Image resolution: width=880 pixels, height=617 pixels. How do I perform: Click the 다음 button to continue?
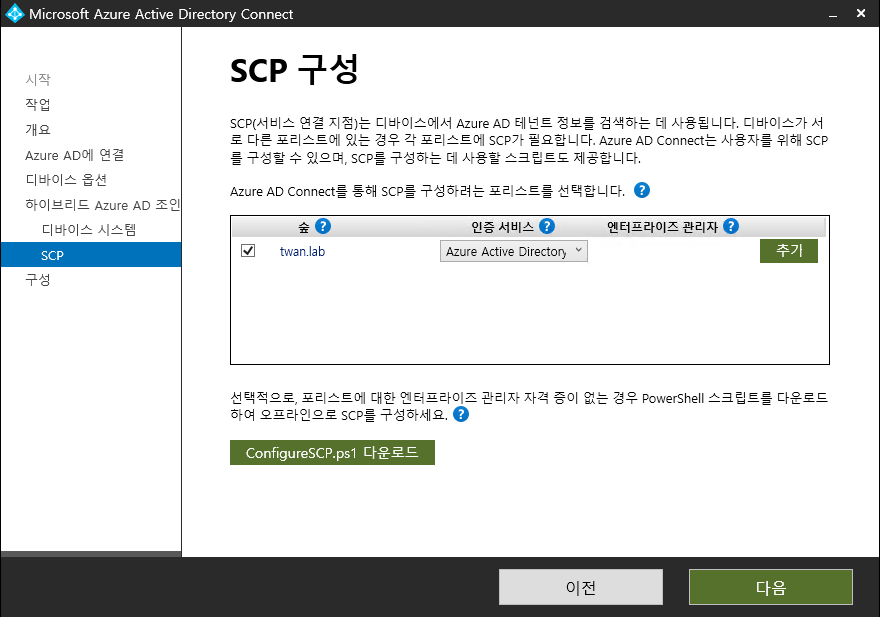coord(771,587)
